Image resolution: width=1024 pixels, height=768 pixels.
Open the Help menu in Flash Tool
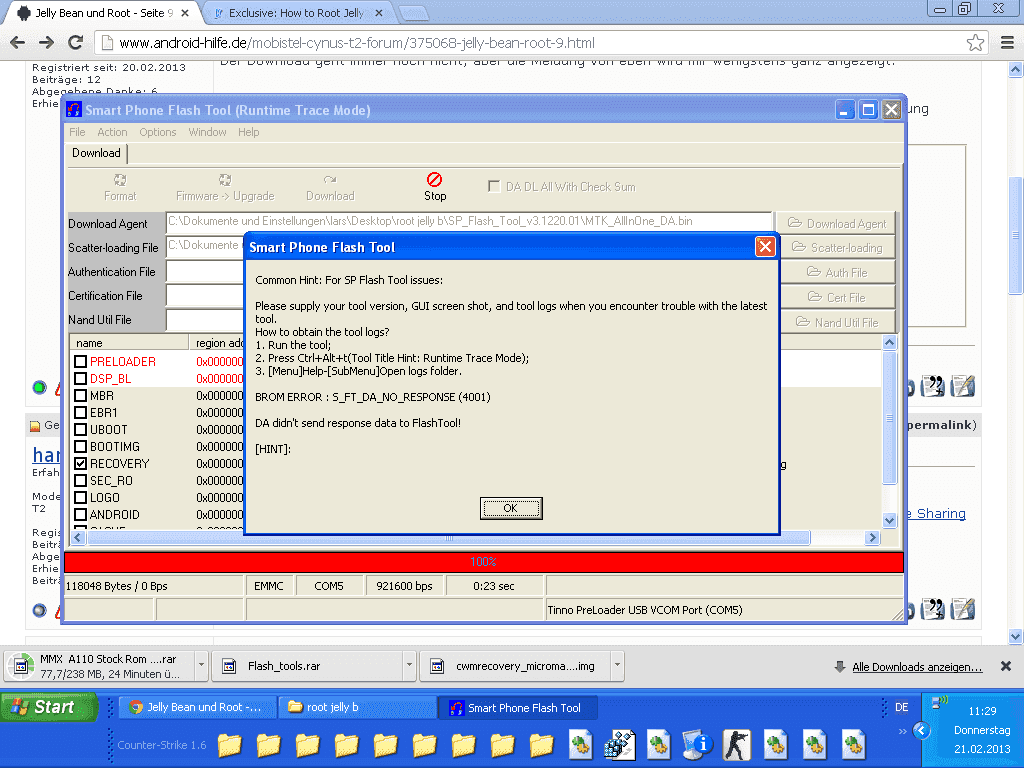248,132
